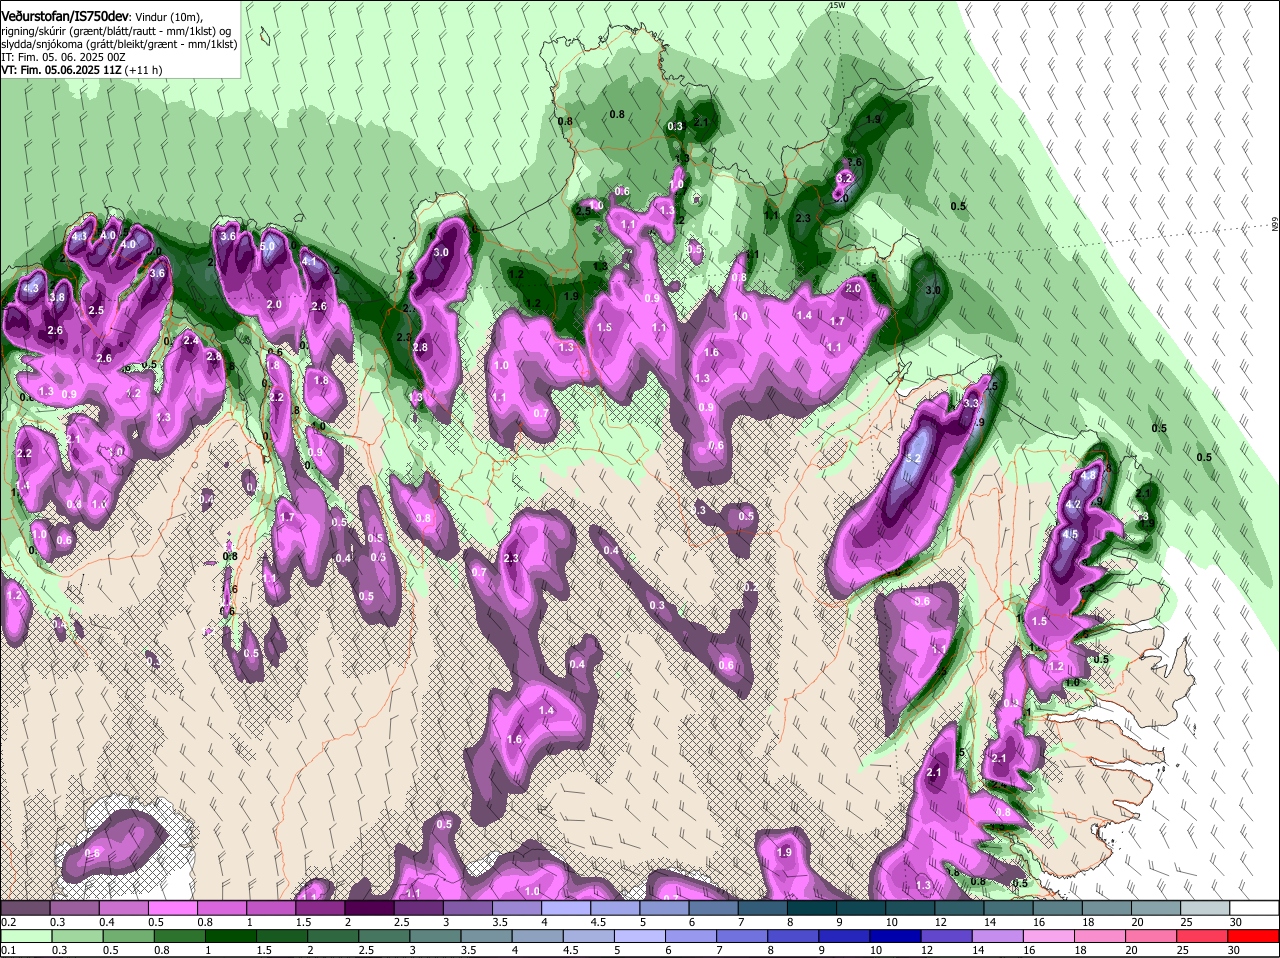Pick lower legend swatch between 0.1 and 0.3
Viewport: 1280px width, 958px height.
click(25, 936)
